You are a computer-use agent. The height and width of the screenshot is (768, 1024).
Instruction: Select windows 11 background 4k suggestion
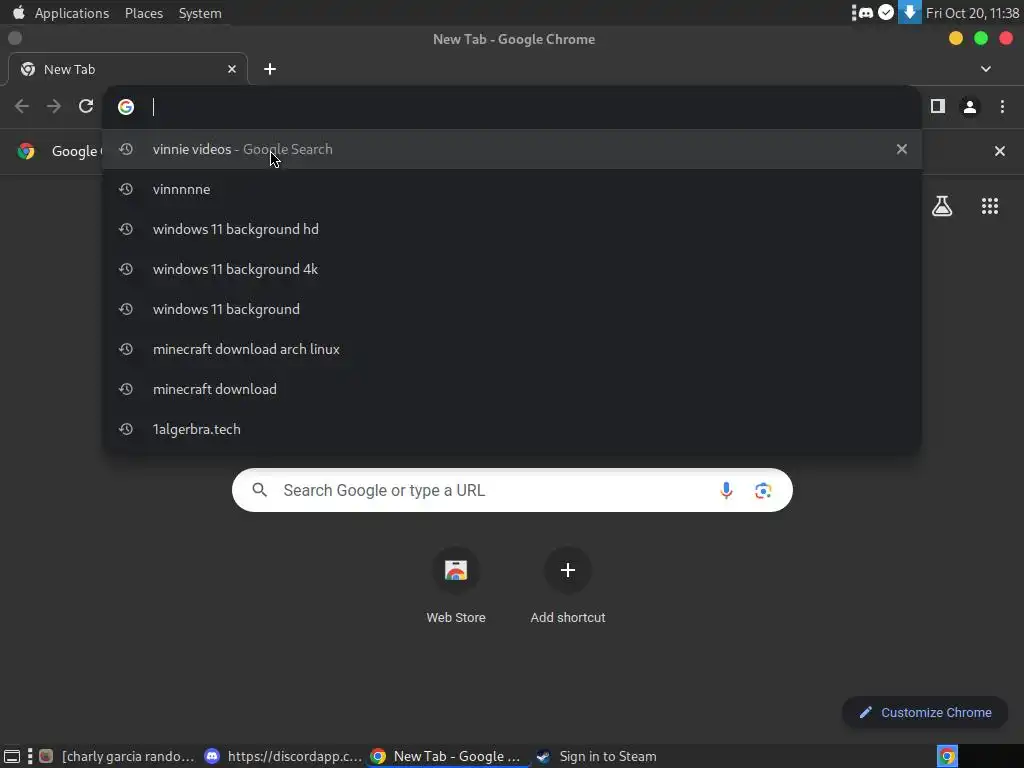[x=512, y=269]
